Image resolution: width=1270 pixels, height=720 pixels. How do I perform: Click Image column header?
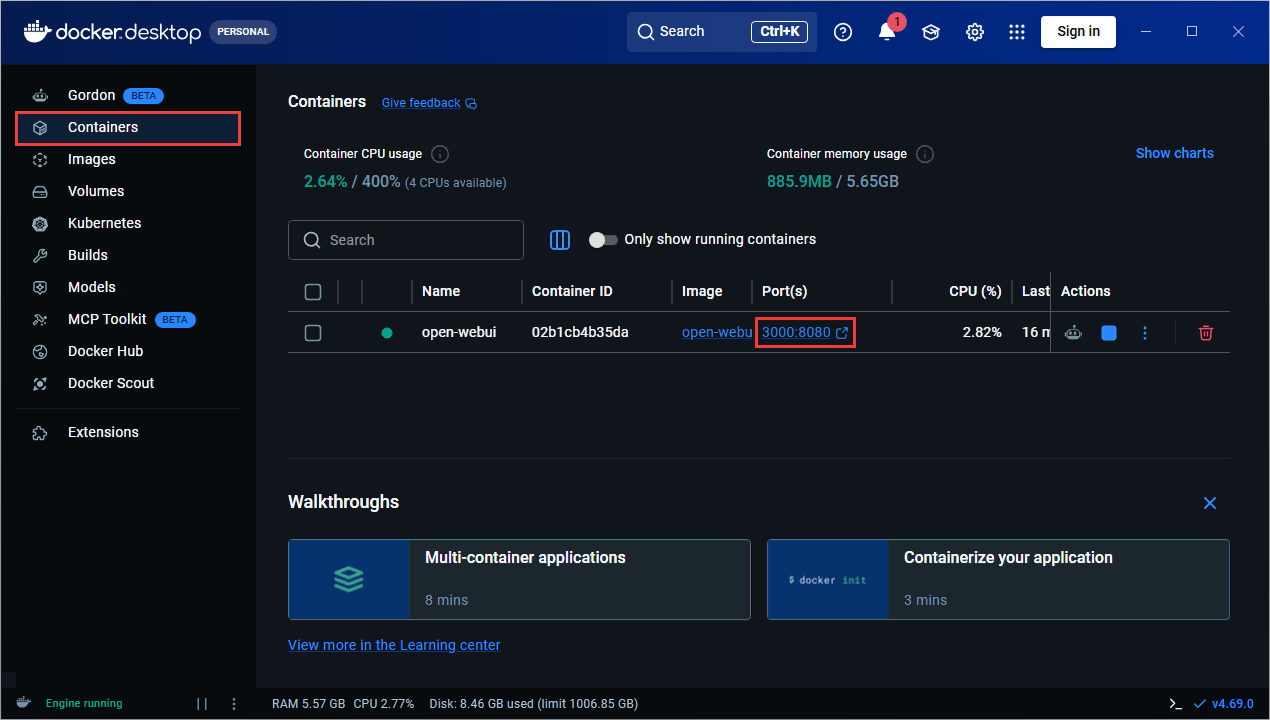[x=702, y=291]
